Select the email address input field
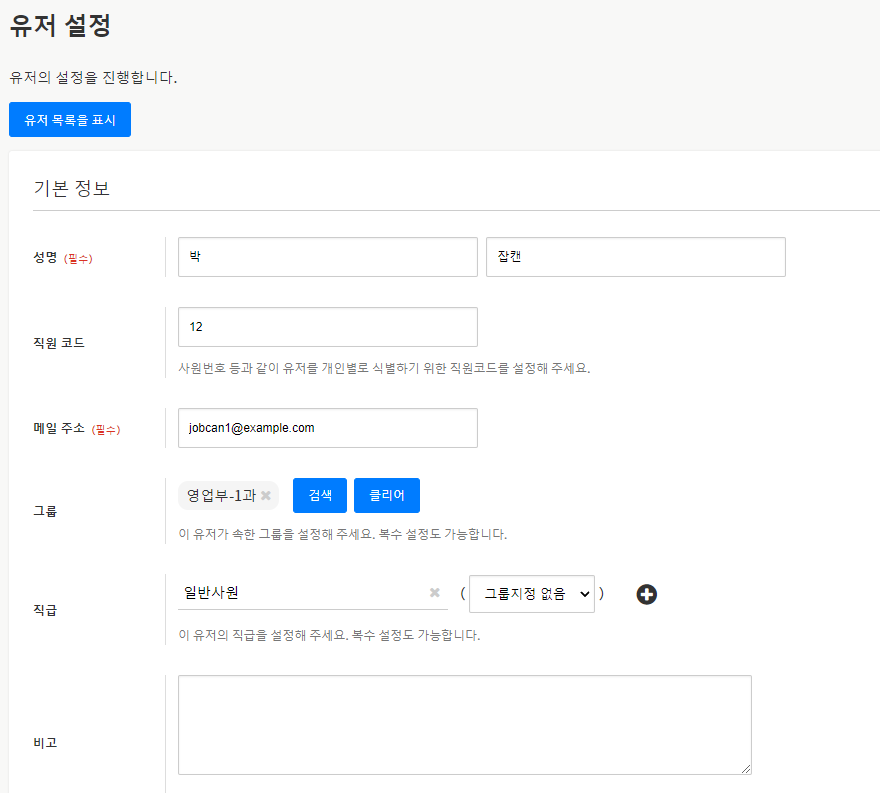This screenshot has width=880, height=793. coord(327,428)
